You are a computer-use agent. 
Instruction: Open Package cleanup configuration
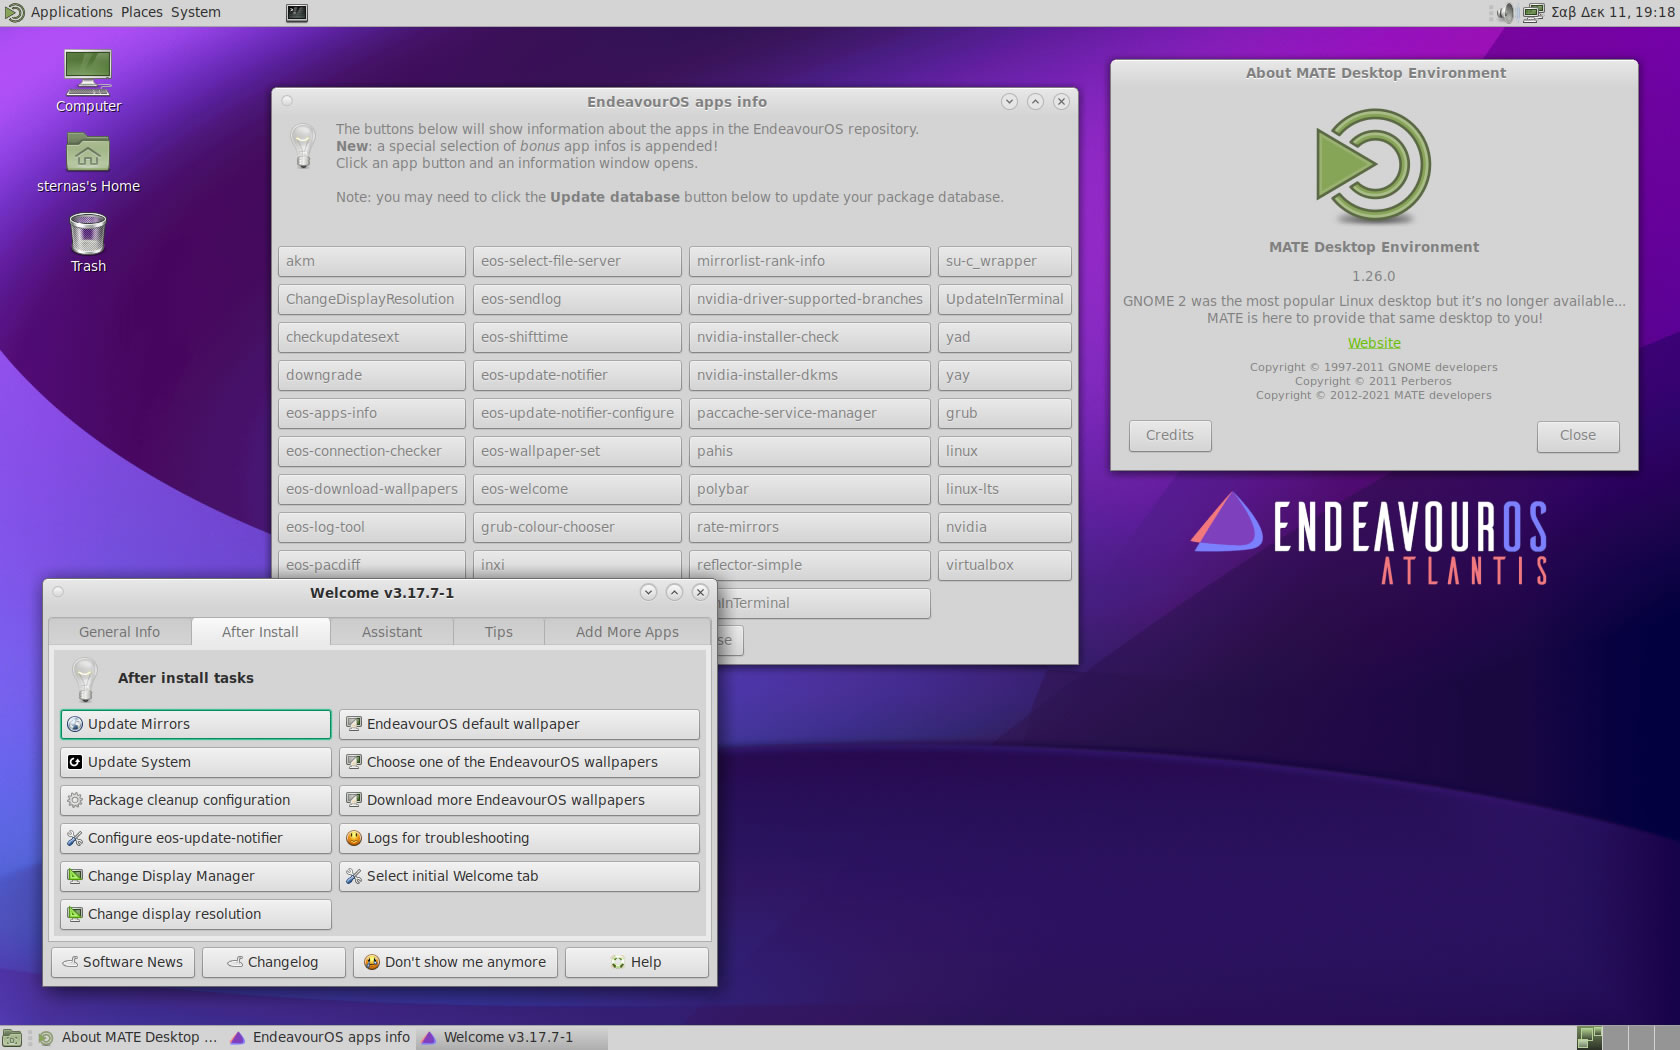tap(195, 800)
